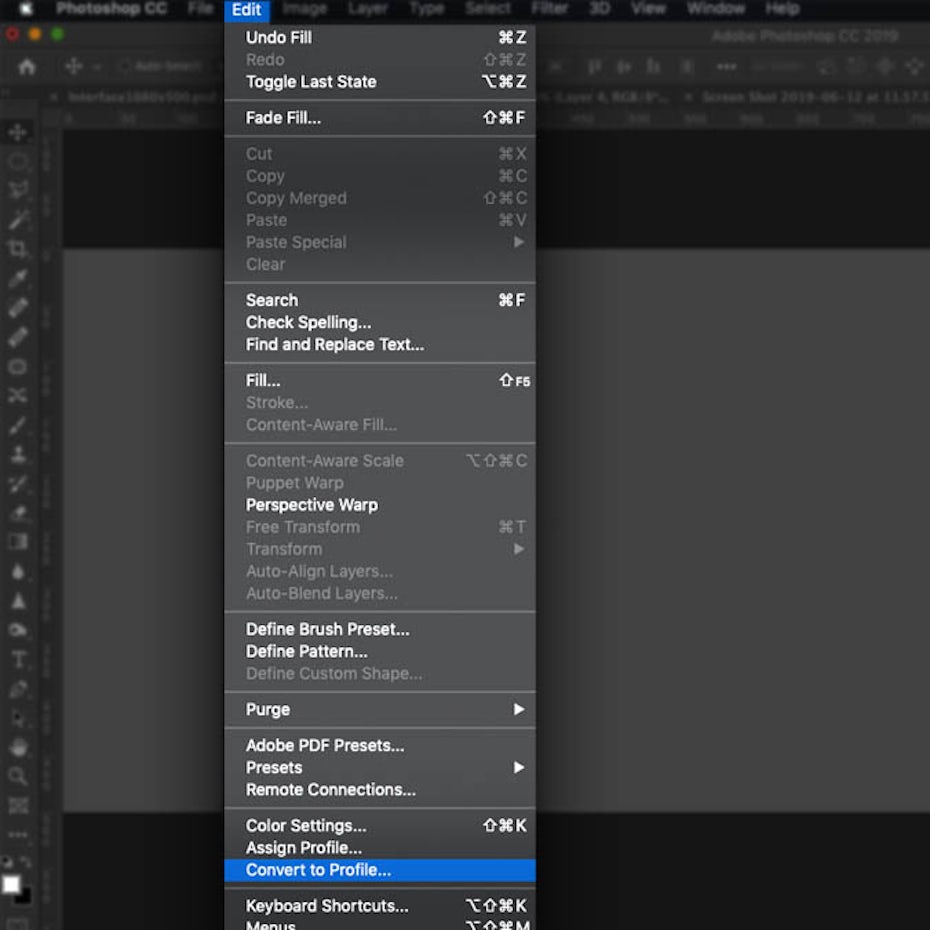The width and height of the screenshot is (930, 930).
Task: Choose Check Spelling… menu item
Action: pyautogui.click(x=380, y=323)
